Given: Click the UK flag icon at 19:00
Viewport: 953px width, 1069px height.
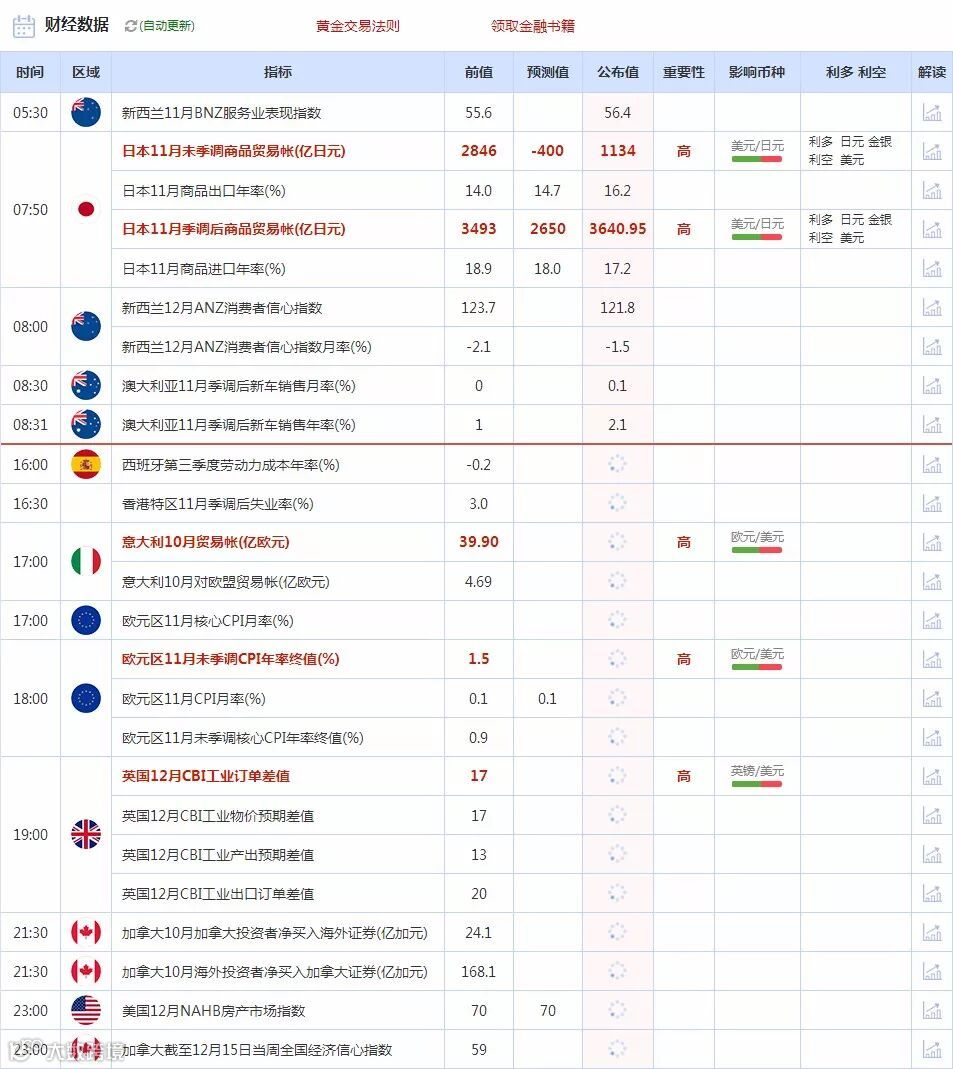Looking at the screenshot, I should pos(86,834).
